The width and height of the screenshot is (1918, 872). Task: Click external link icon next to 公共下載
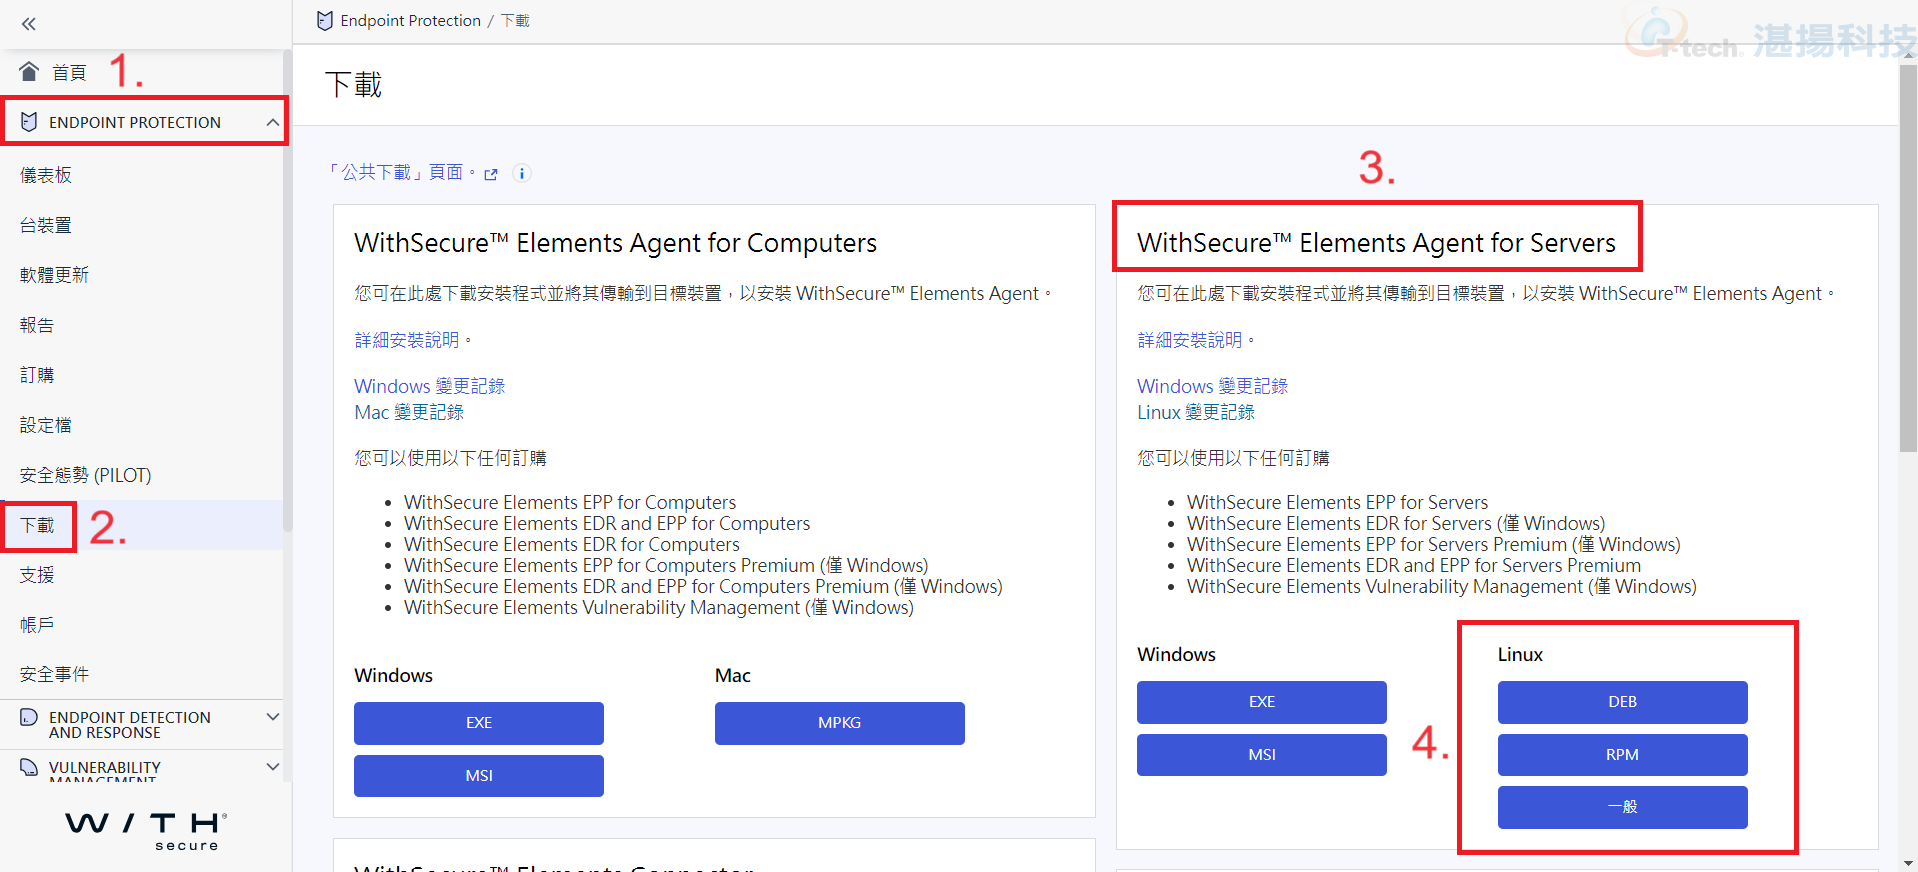(x=491, y=174)
